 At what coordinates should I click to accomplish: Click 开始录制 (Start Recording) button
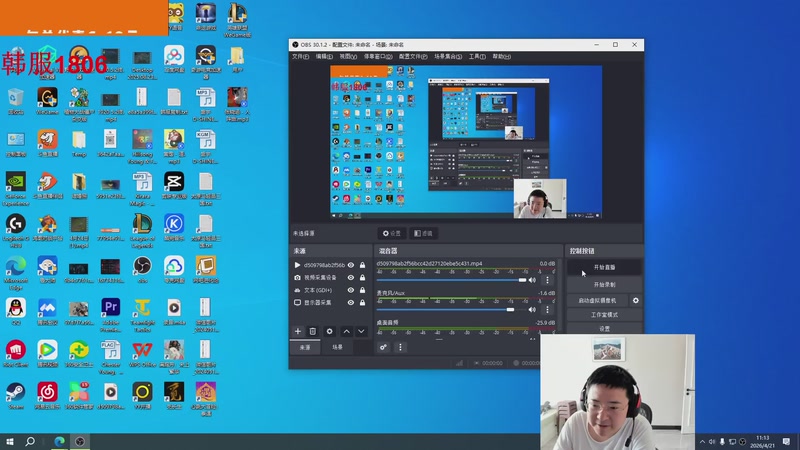click(605, 285)
